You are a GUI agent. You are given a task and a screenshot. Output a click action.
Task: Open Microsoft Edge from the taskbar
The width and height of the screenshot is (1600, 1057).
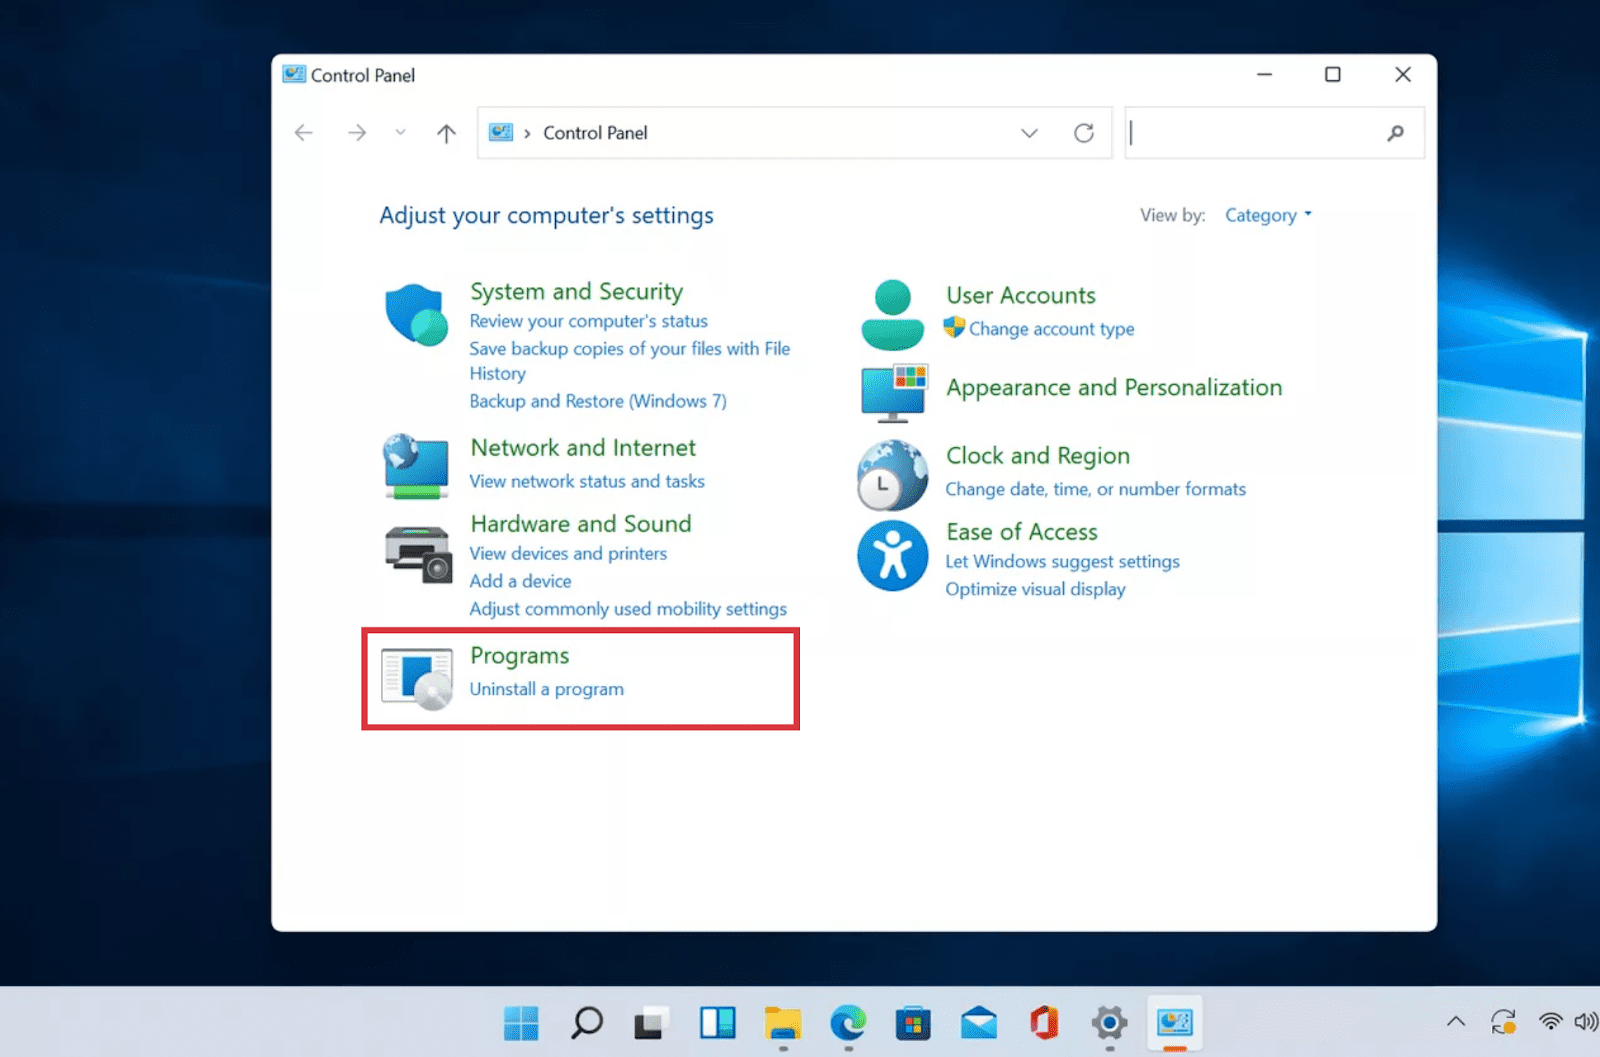coord(848,1023)
